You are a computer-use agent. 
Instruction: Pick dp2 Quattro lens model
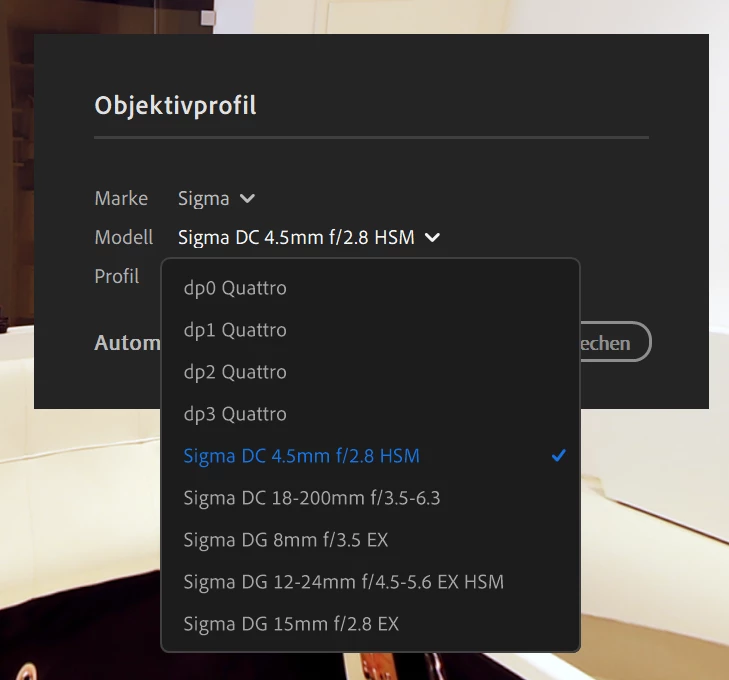(x=370, y=372)
